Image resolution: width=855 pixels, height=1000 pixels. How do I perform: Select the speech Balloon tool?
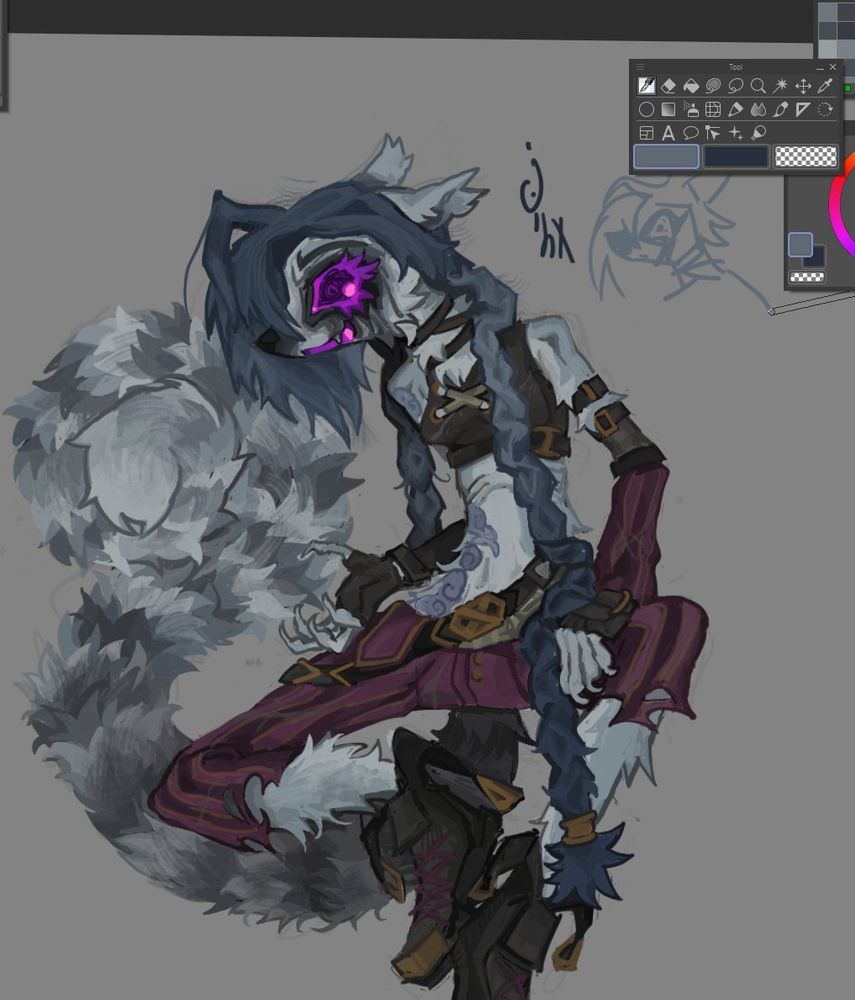[691, 133]
